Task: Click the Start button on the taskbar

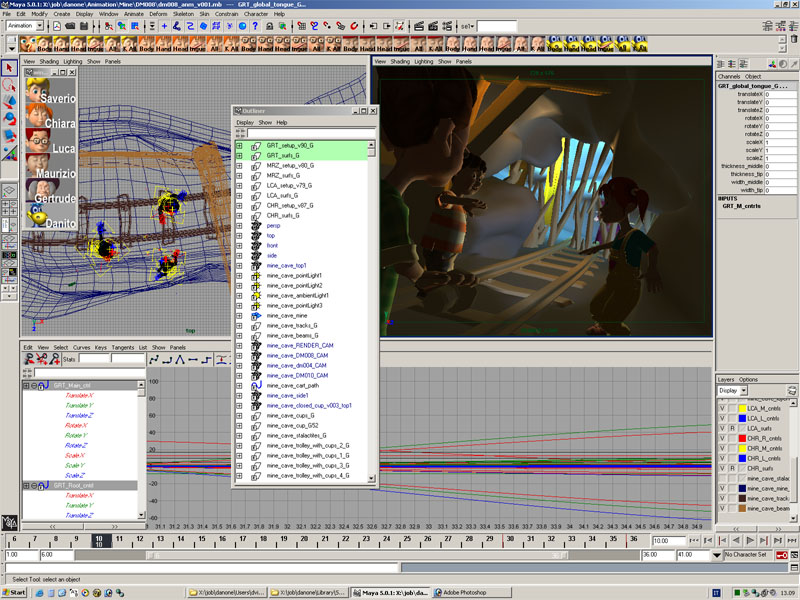Action: tap(14, 592)
